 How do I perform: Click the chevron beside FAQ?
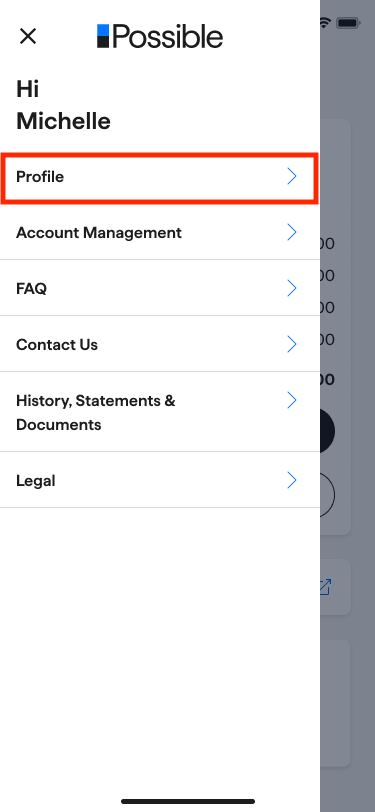click(x=292, y=288)
